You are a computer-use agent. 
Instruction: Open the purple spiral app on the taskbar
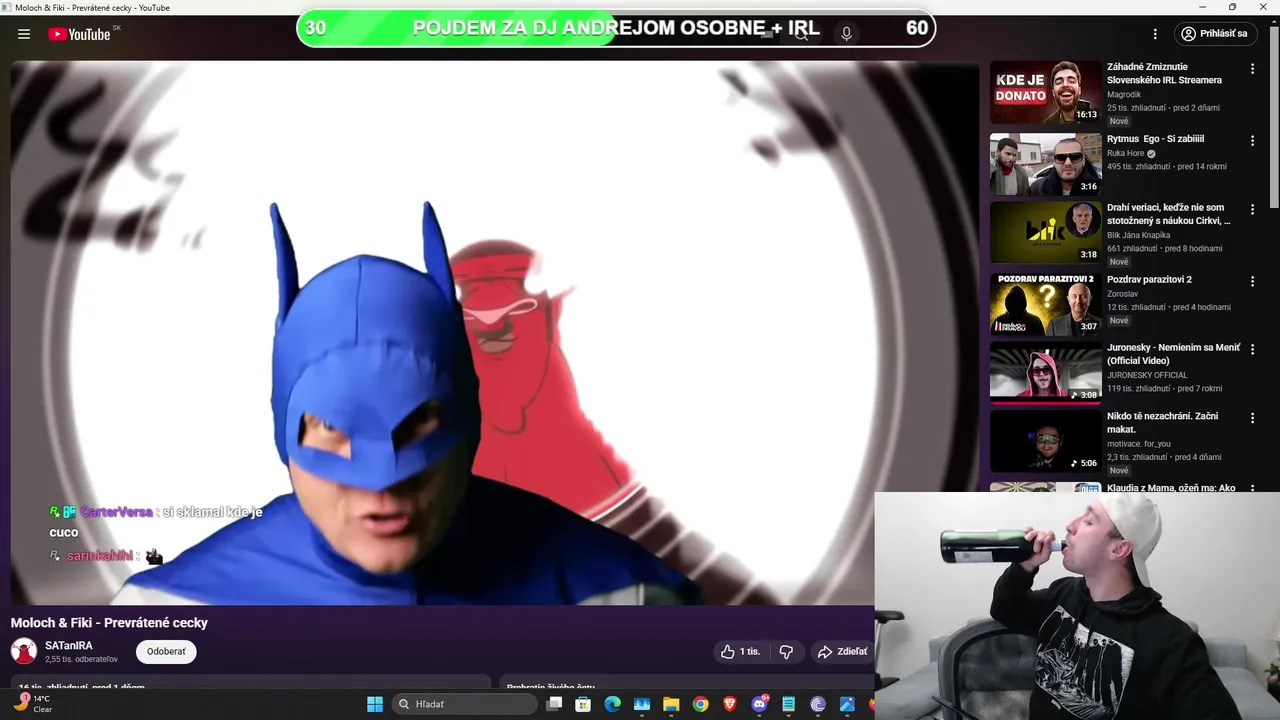tap(818, 704)
